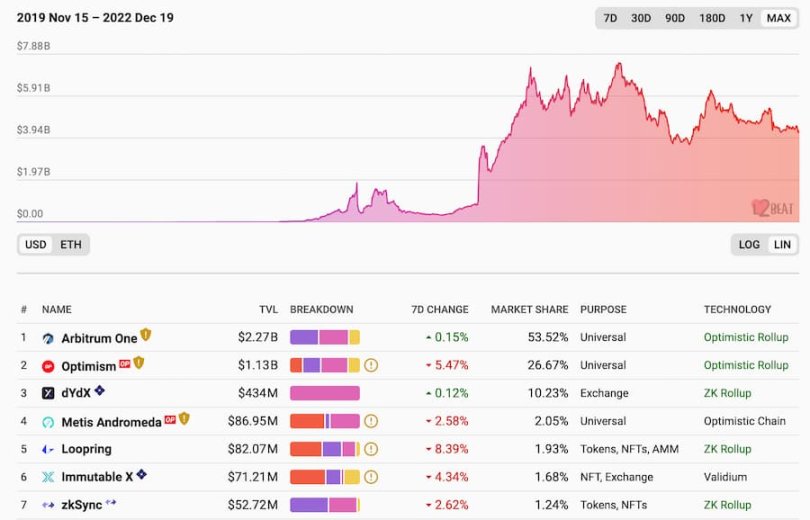This screenshot has width=810, height=520.
Task: Click the OP badge next to Metis Andromeda
Action: coord(170,420)
